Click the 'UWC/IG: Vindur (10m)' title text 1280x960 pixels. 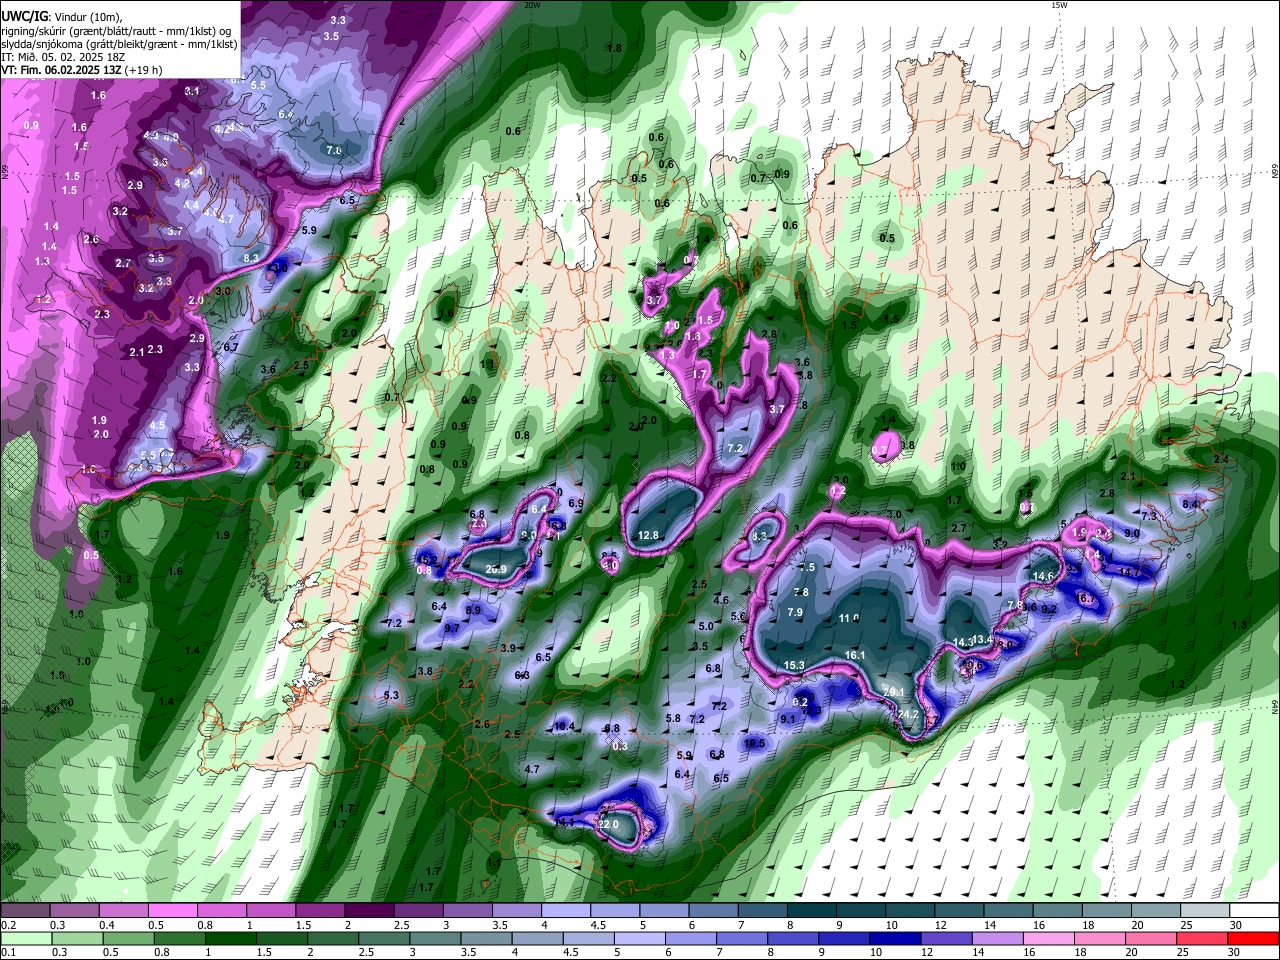click(60, 17)
